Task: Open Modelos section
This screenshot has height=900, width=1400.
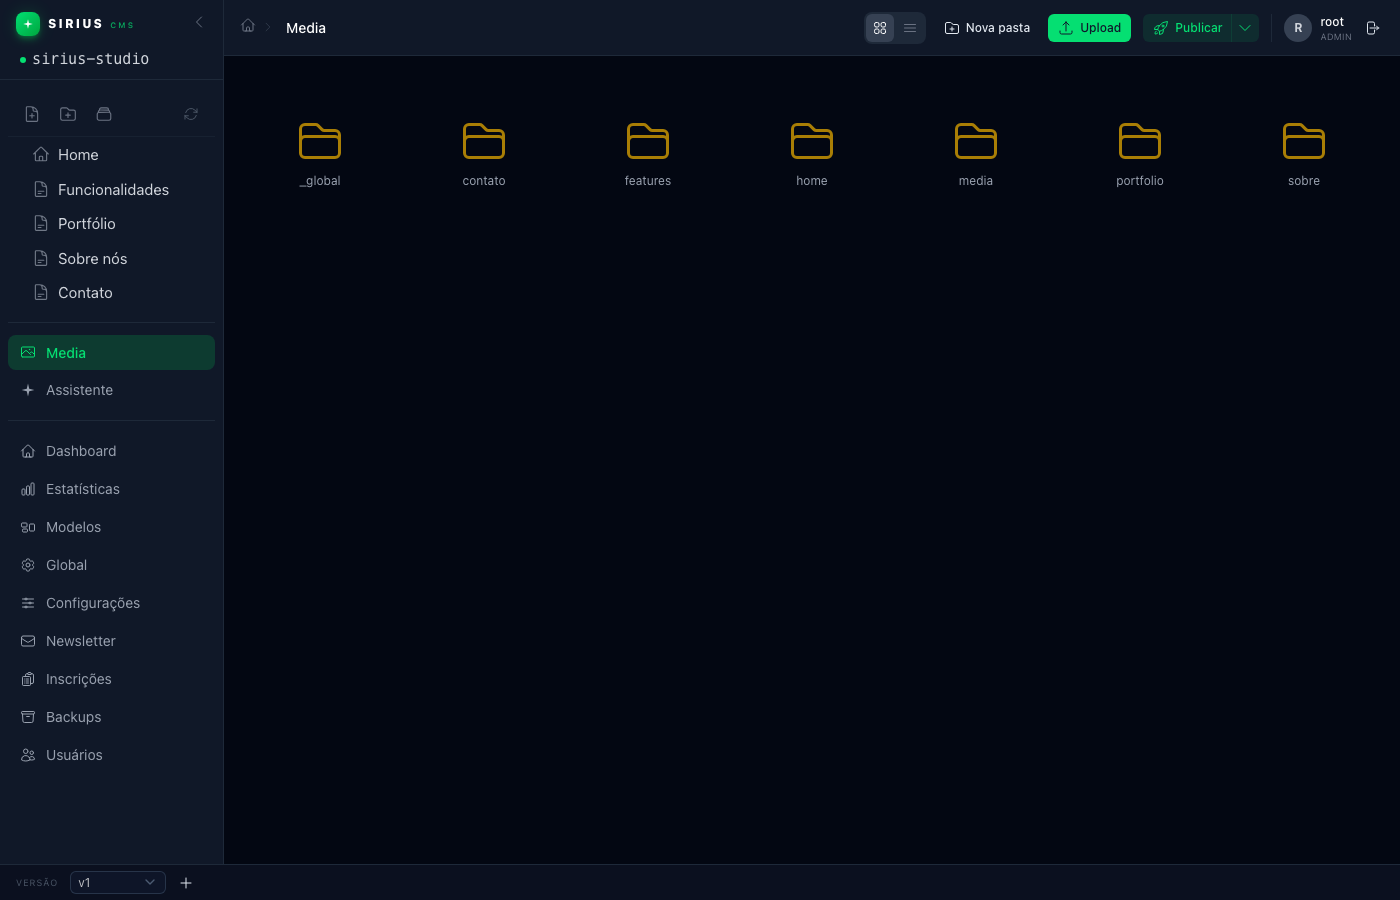Action: [x=111, y=527]
